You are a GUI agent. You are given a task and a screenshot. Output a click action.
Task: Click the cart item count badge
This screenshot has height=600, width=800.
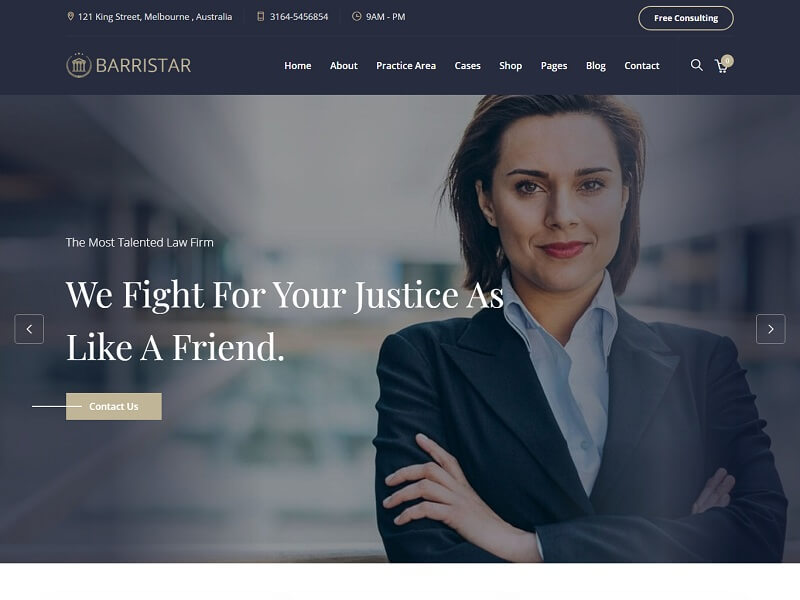[728, 61]
